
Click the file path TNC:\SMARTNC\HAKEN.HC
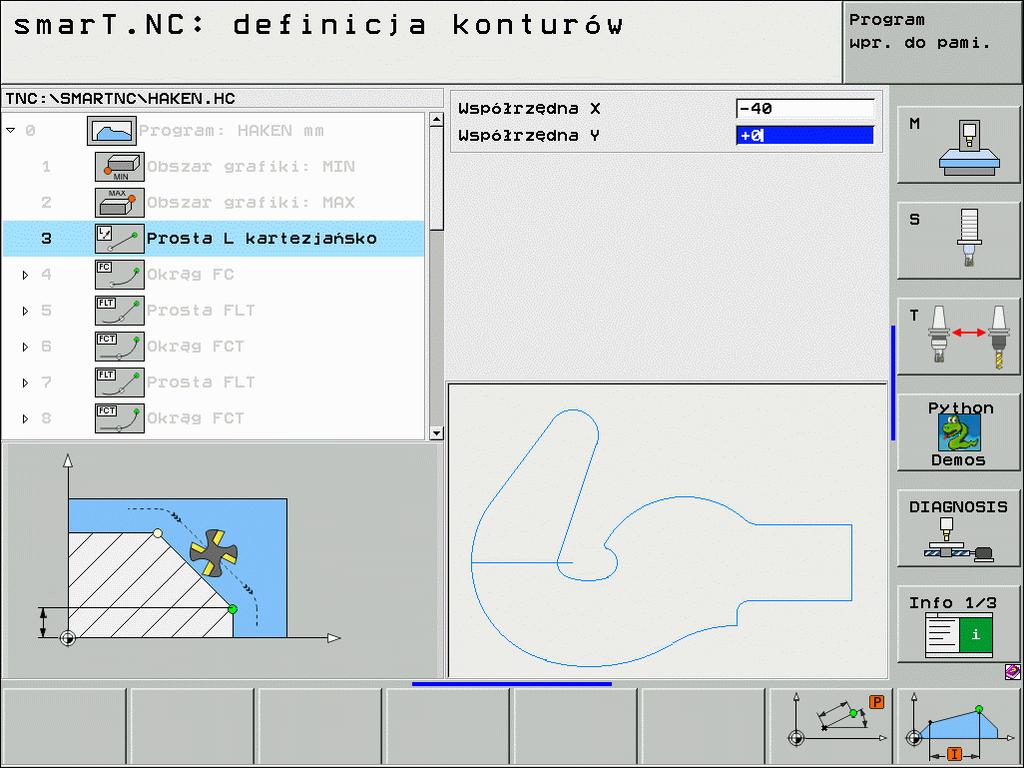[120, 99]
